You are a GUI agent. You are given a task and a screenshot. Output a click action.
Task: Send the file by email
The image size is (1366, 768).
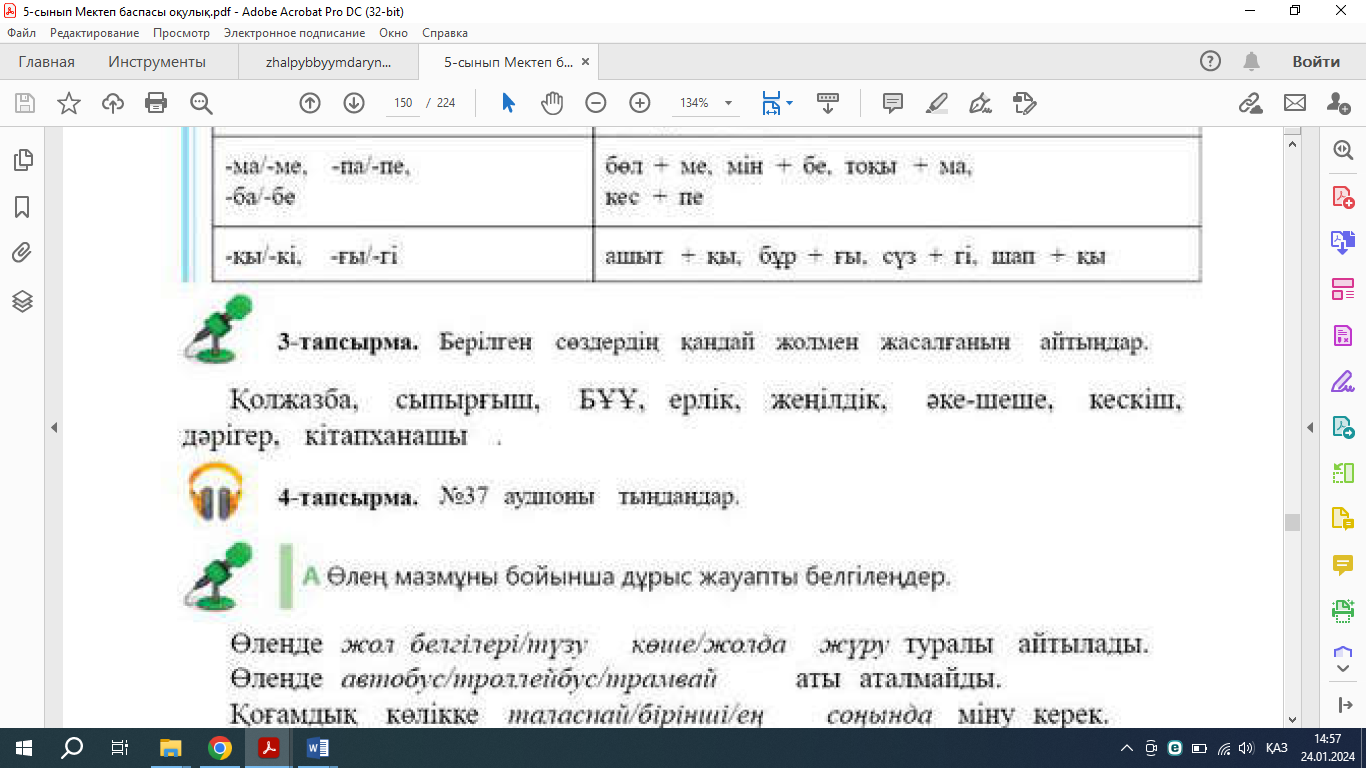(x=1295, y=103)
